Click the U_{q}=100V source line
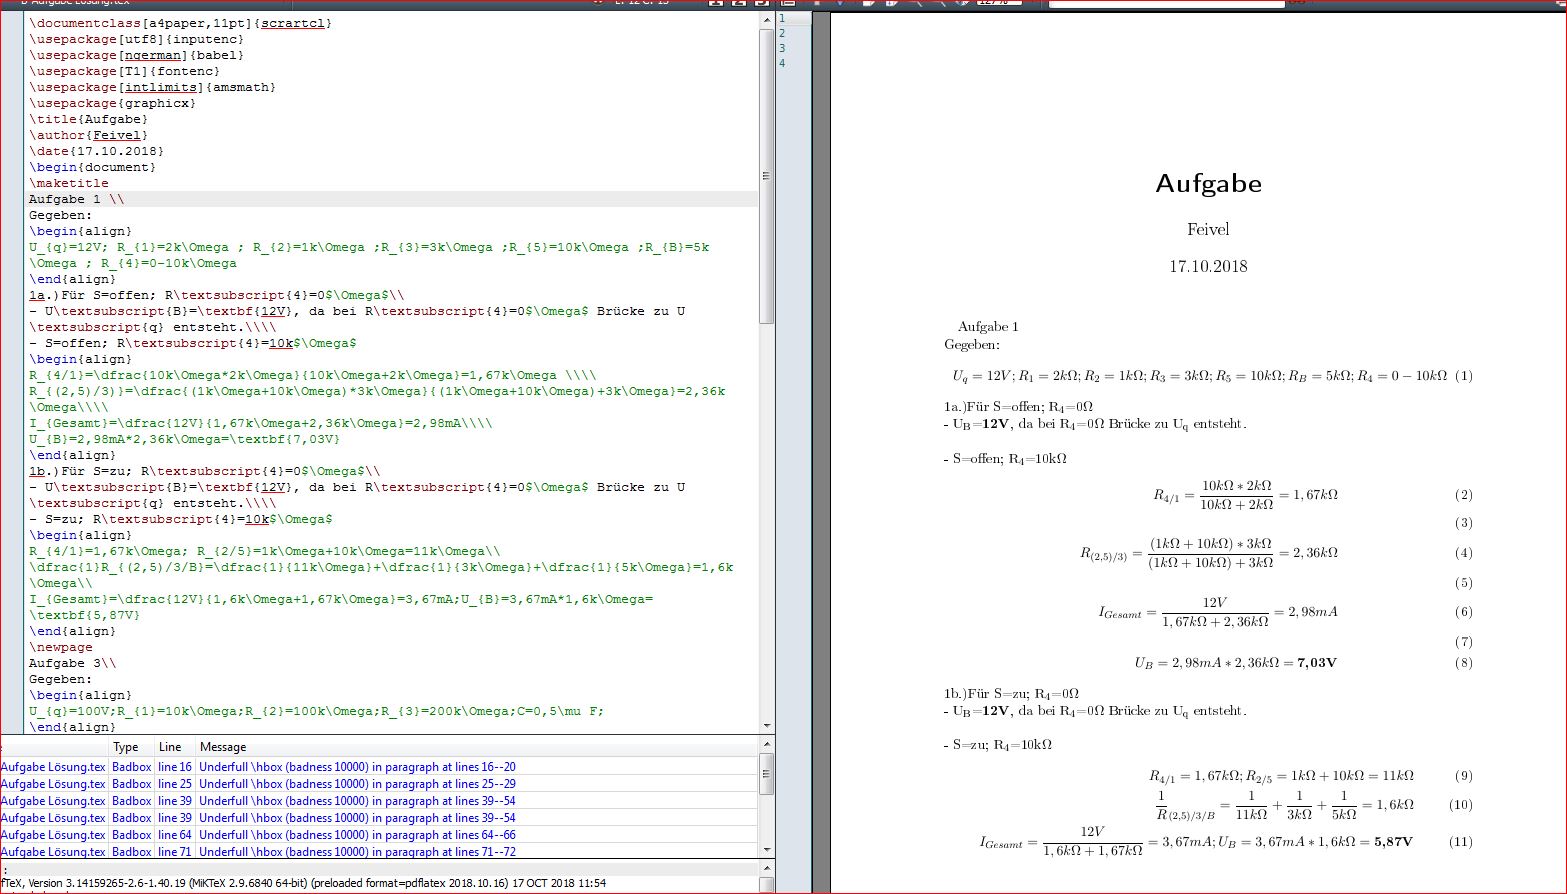Screen dimensions: 1567x894 316,711
